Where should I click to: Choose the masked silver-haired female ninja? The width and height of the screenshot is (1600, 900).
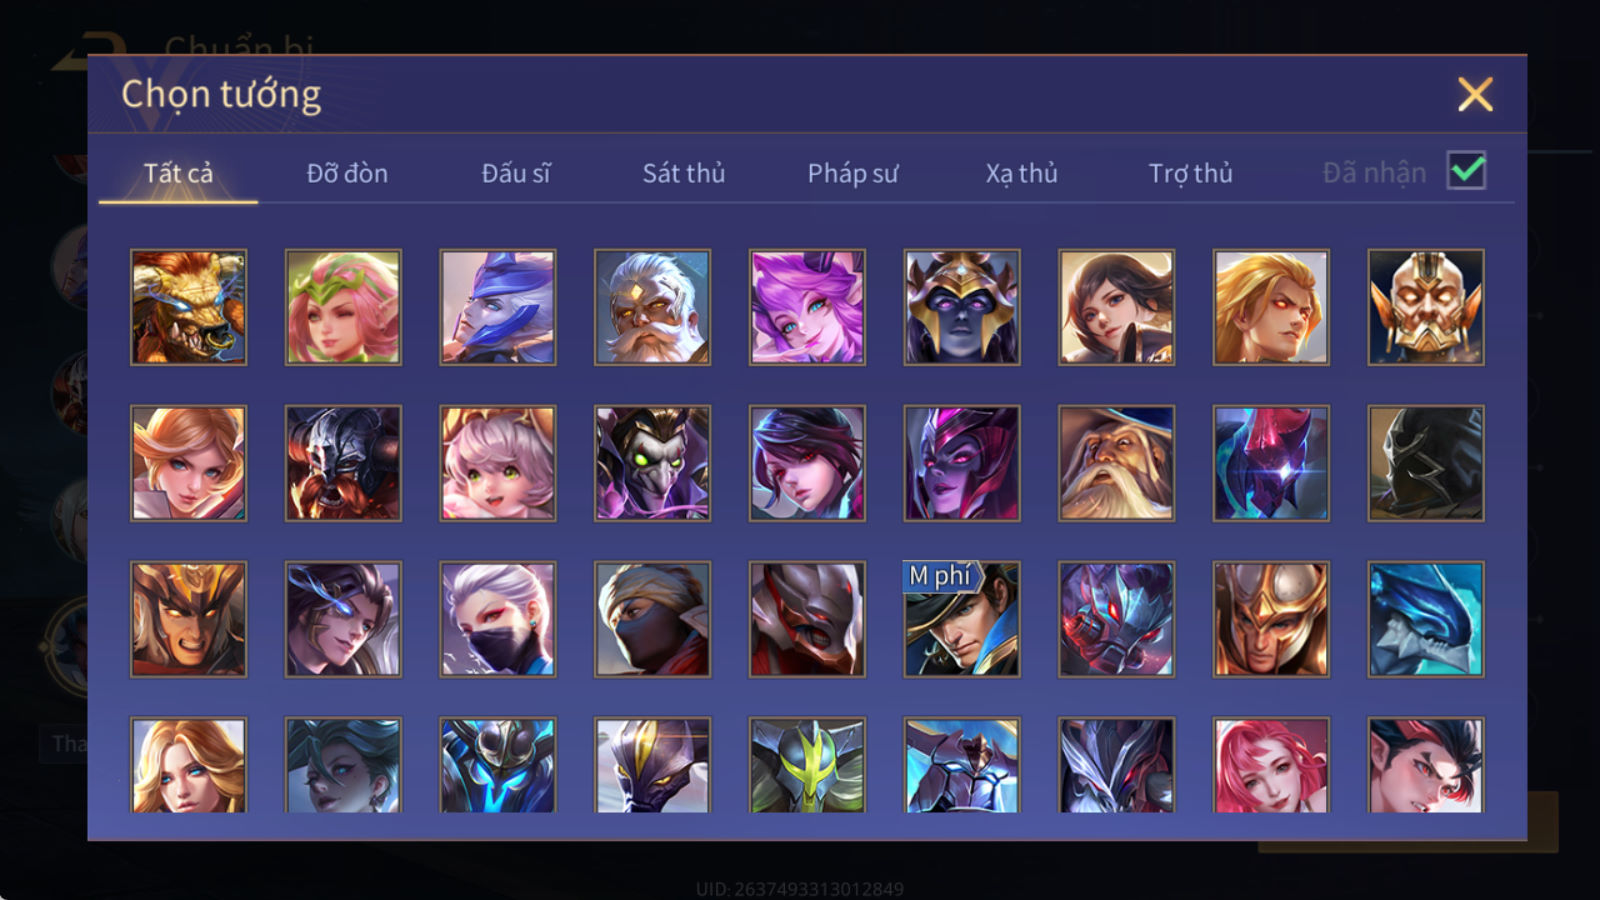click(x=498, y=619)
